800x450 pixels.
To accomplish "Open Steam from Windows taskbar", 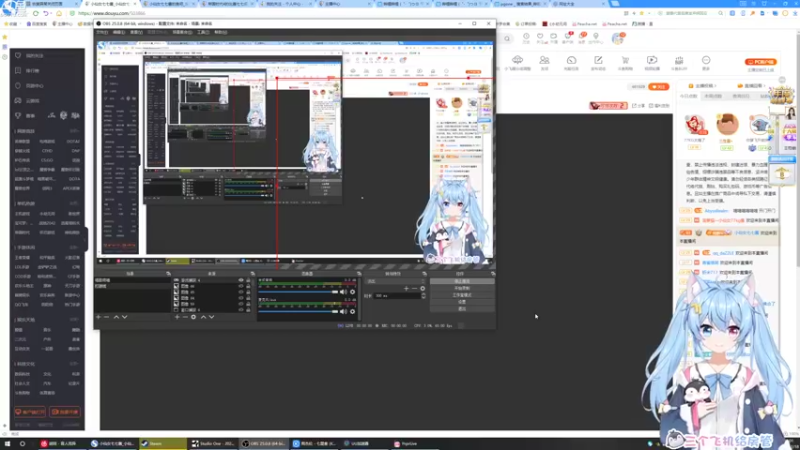I will click(162, 443).
